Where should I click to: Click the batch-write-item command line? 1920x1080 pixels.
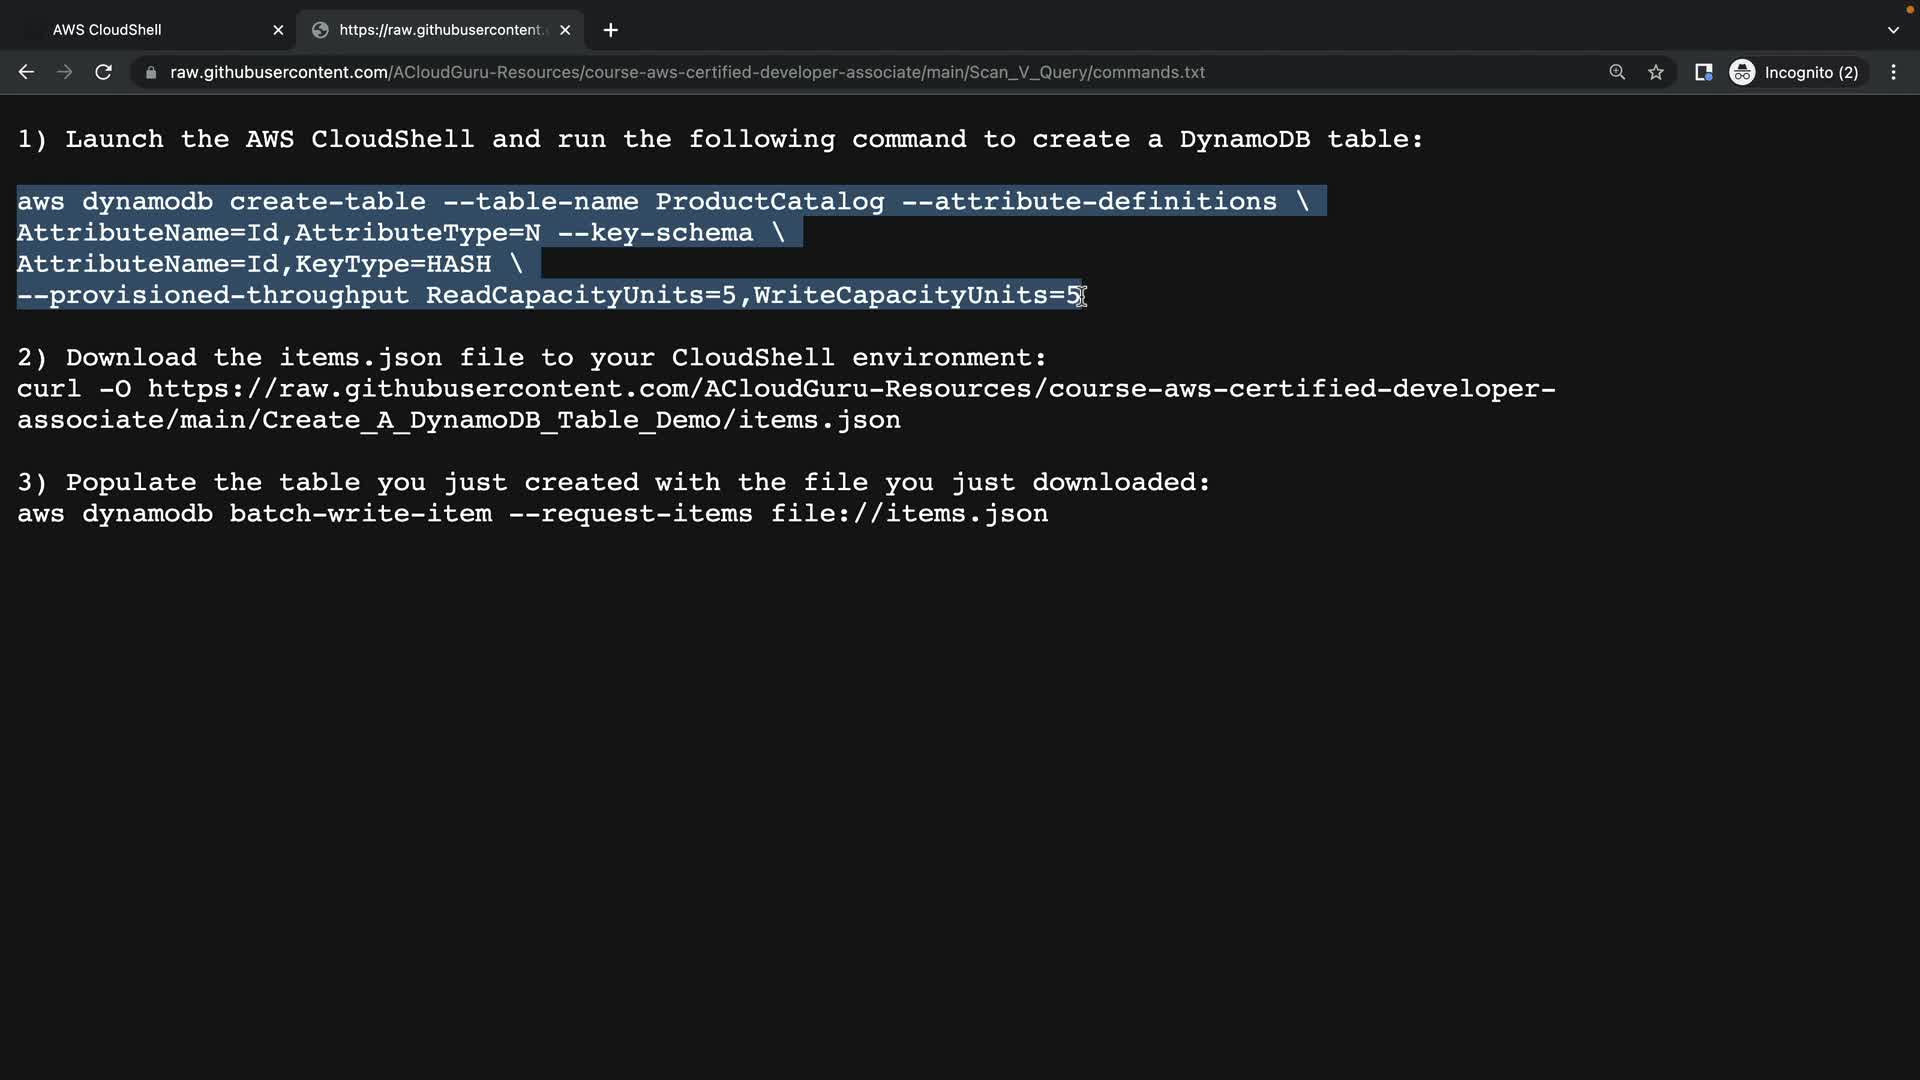tap(532, 514)
